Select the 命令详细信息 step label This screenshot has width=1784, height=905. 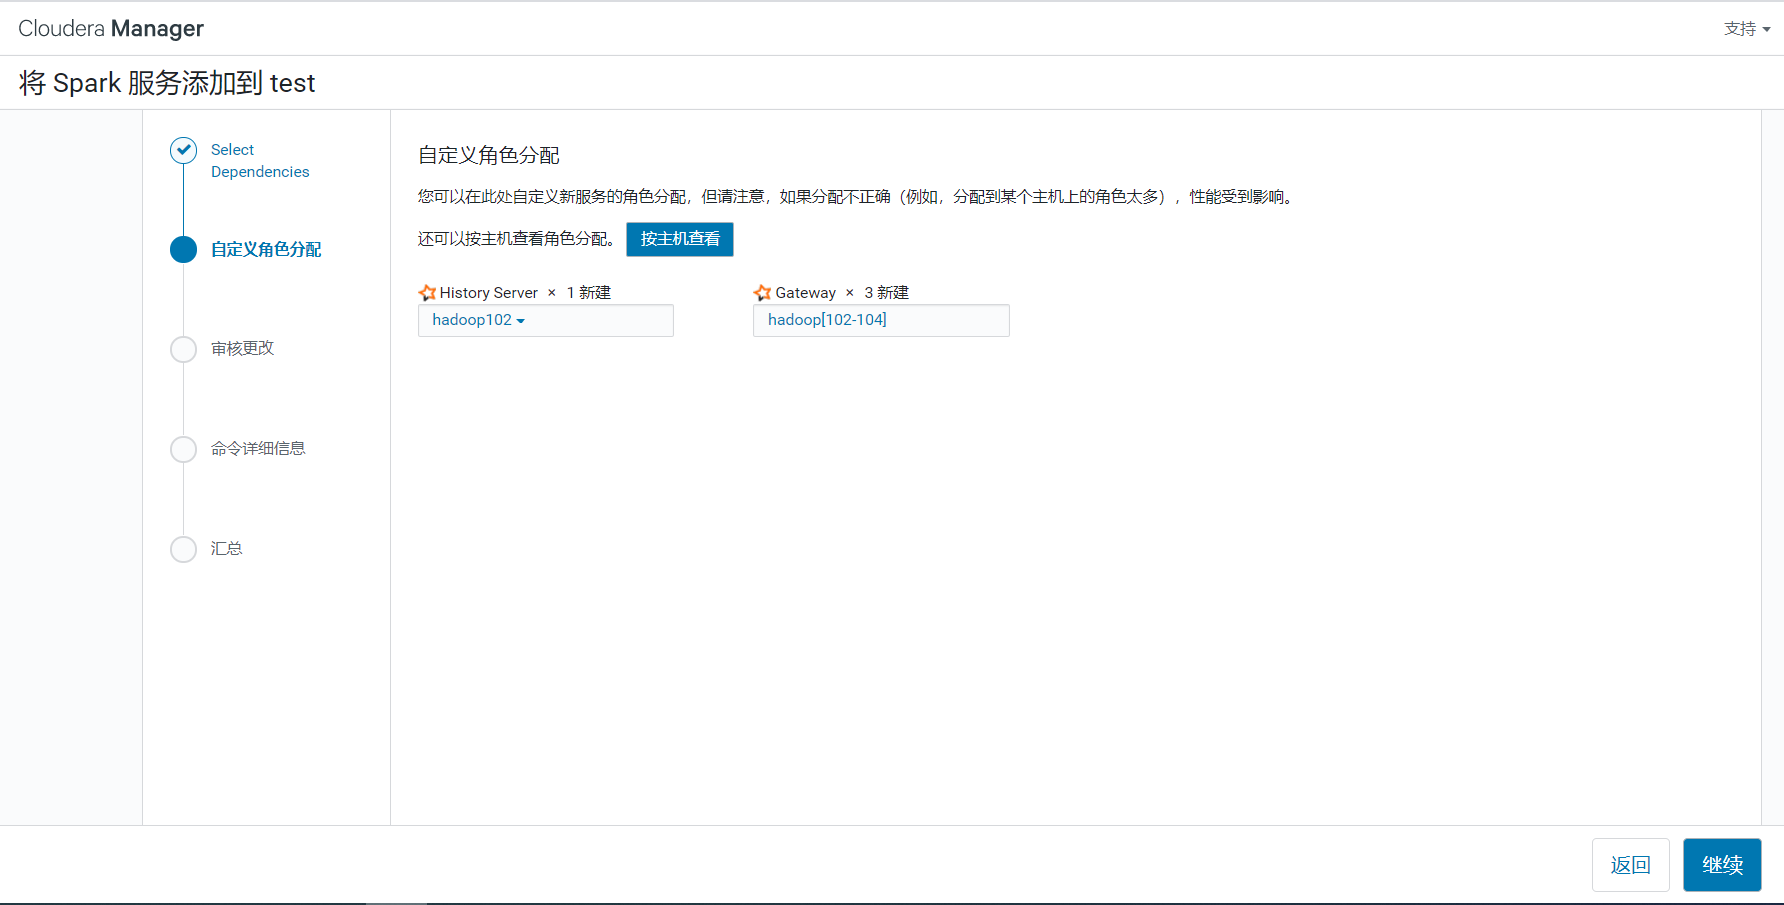click(x=258, y=448)
